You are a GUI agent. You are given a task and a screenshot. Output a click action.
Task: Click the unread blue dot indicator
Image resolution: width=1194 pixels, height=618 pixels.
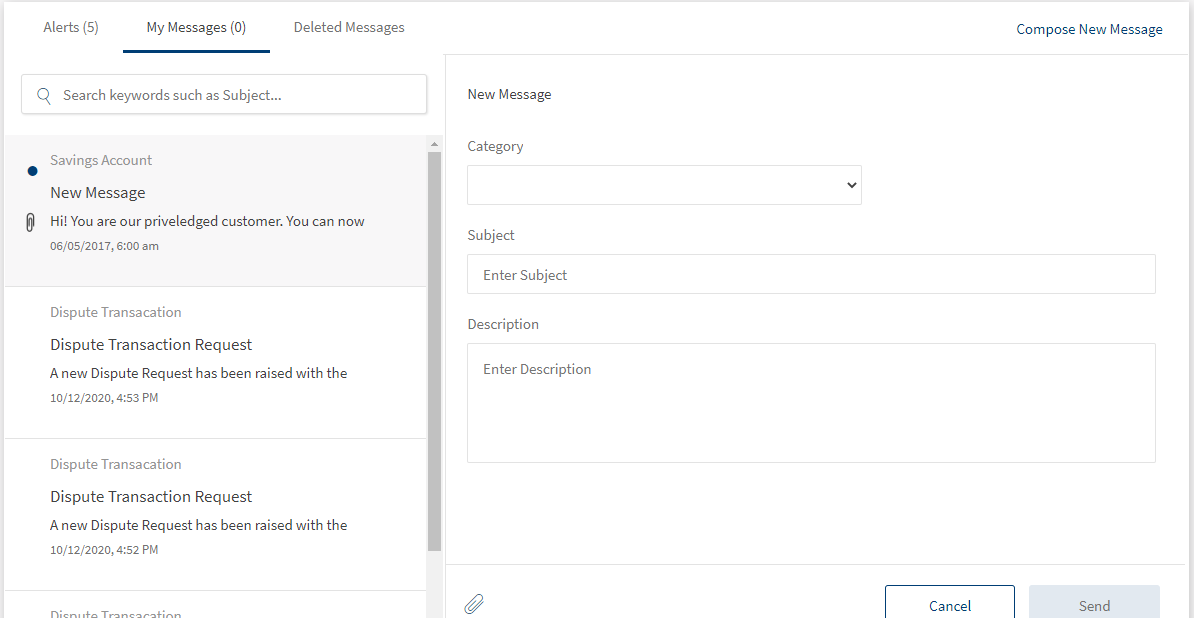pos(32,171)
